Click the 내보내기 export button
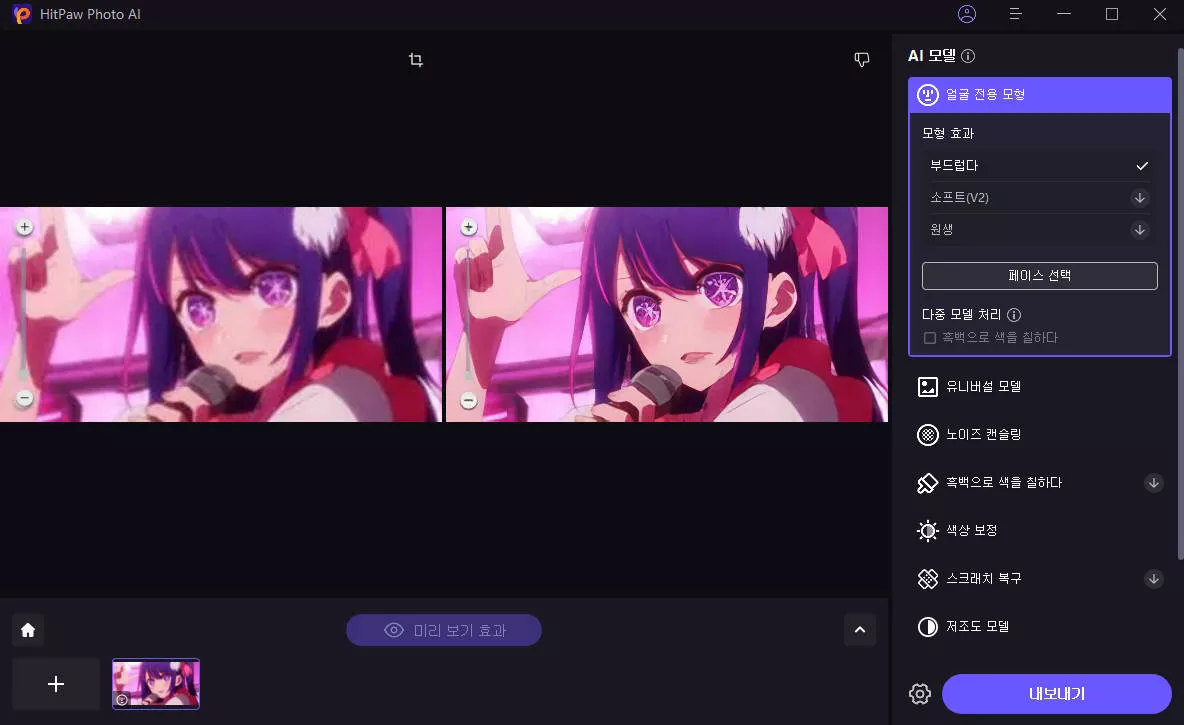The height and width of the screenshot is (725, 1184). point(1056,694)
